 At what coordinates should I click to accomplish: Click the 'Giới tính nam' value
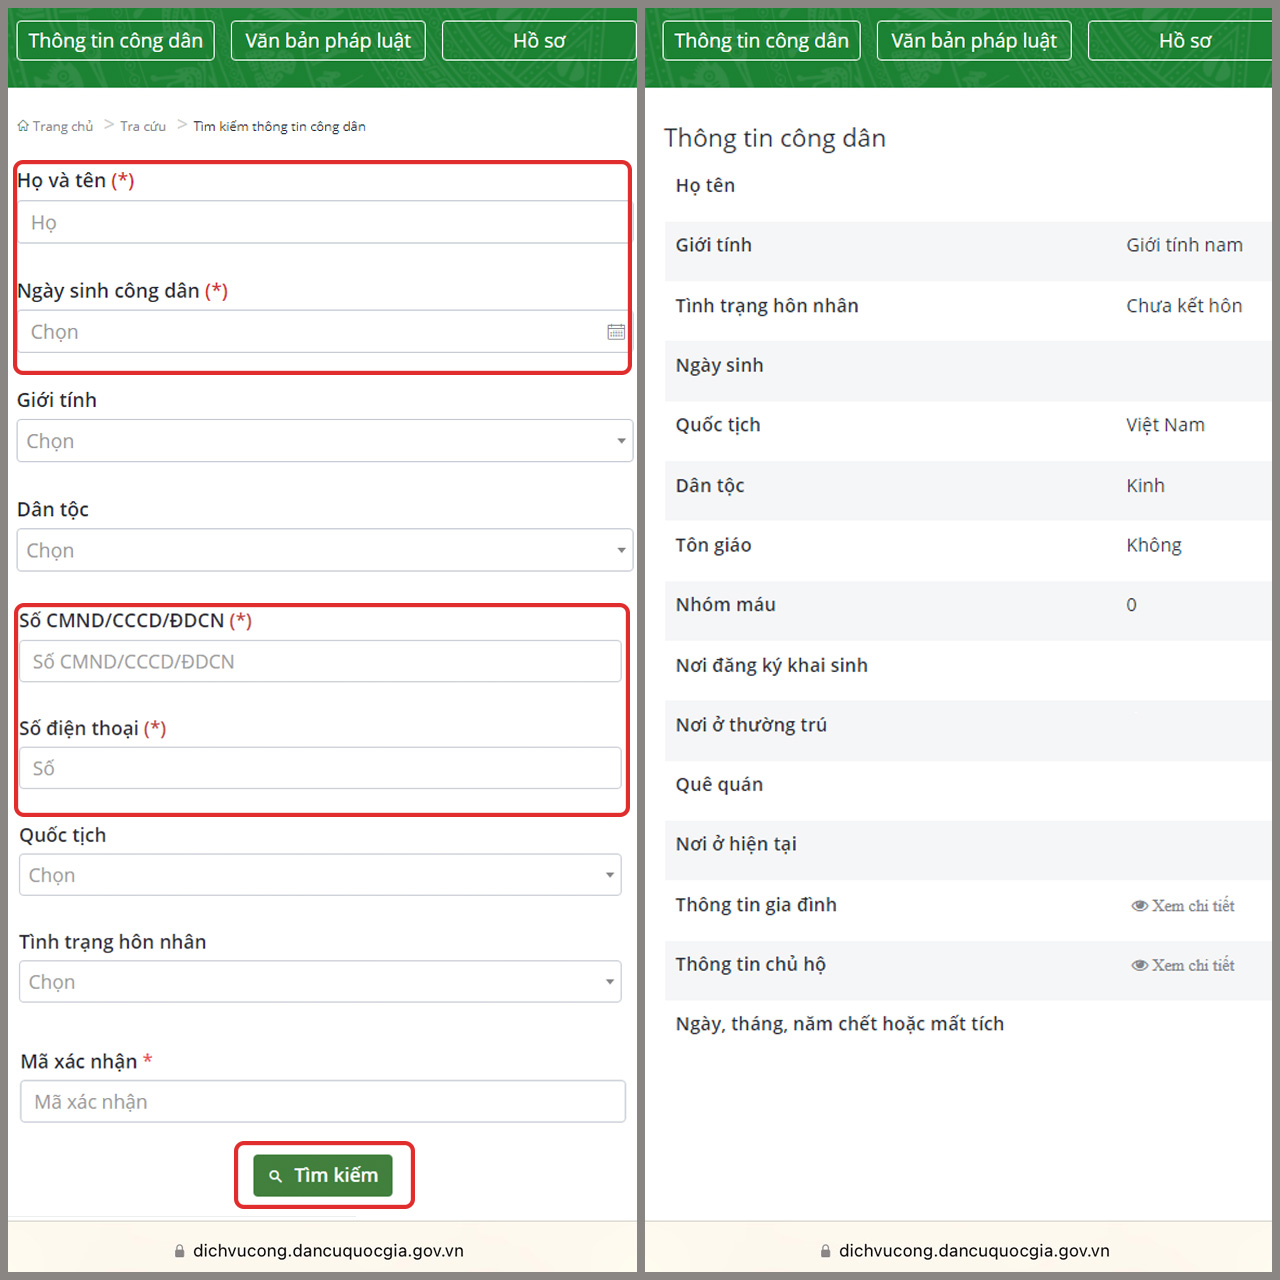pyautogui.click(x=1185, y=245)
